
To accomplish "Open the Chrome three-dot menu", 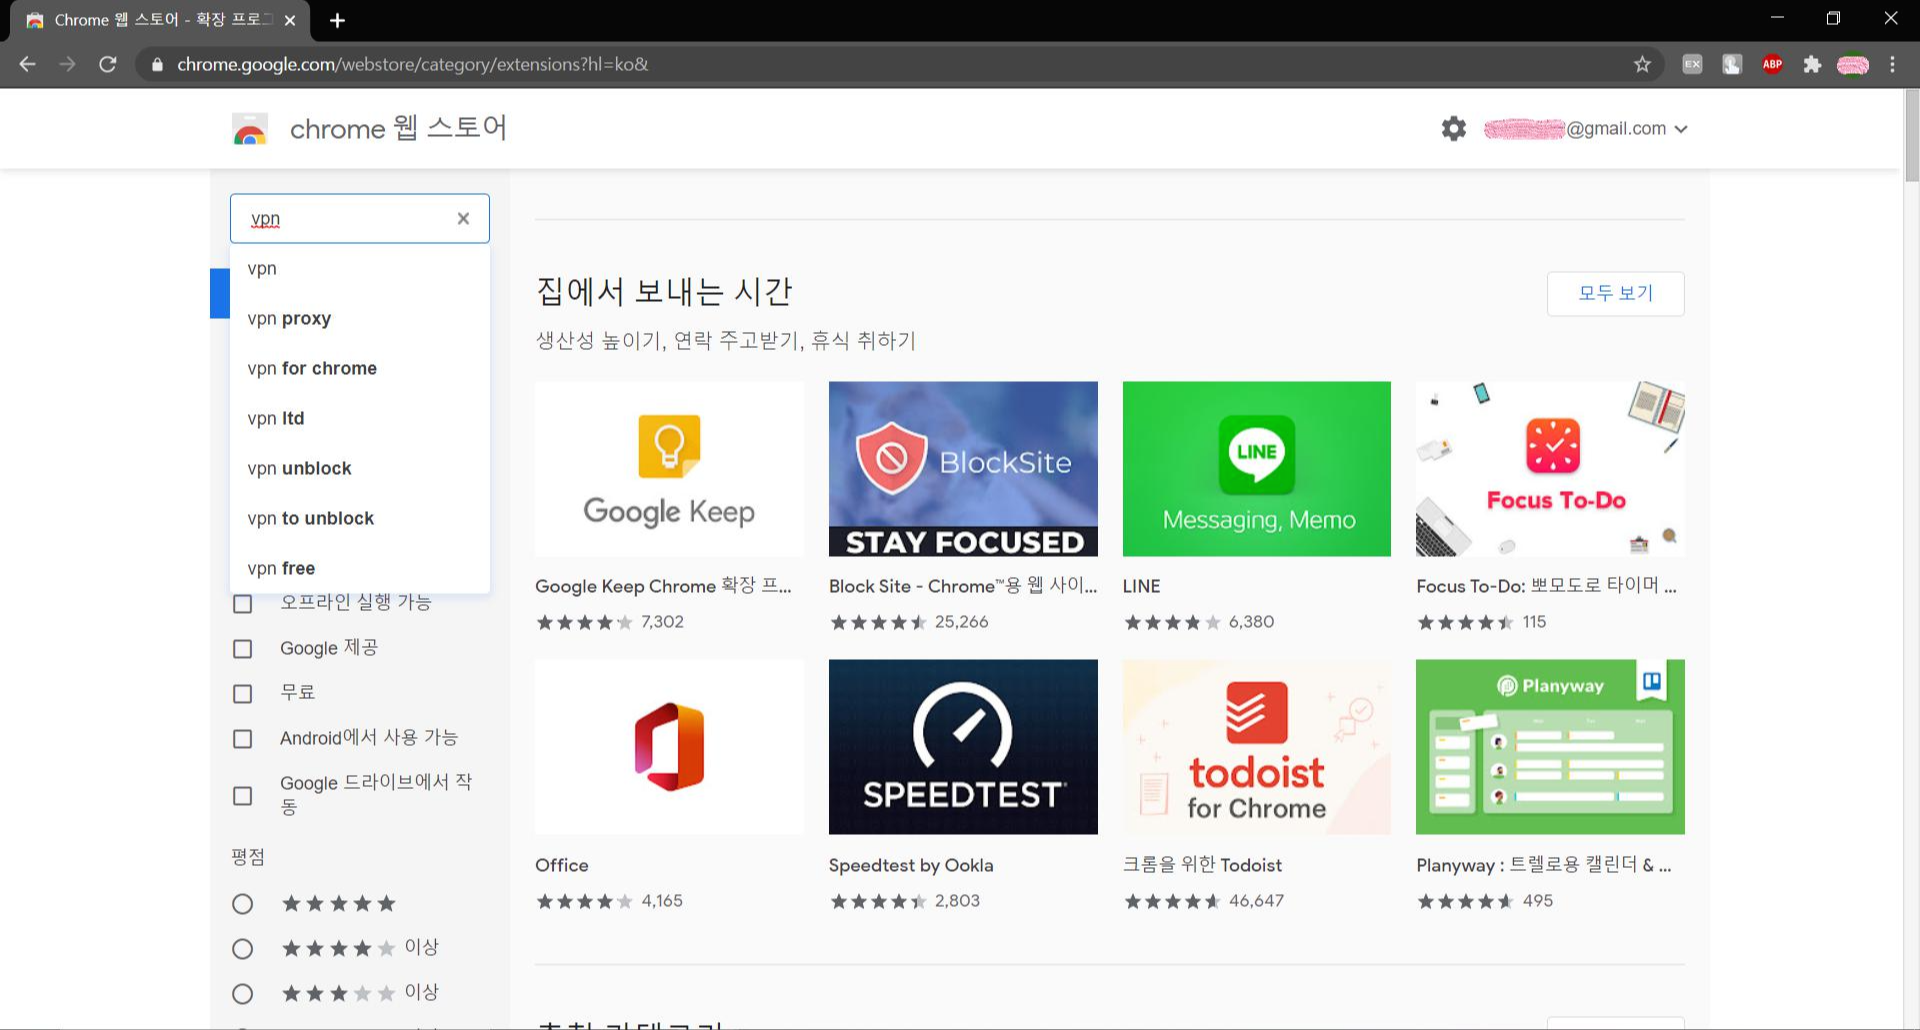I will tap(1892, 64).
